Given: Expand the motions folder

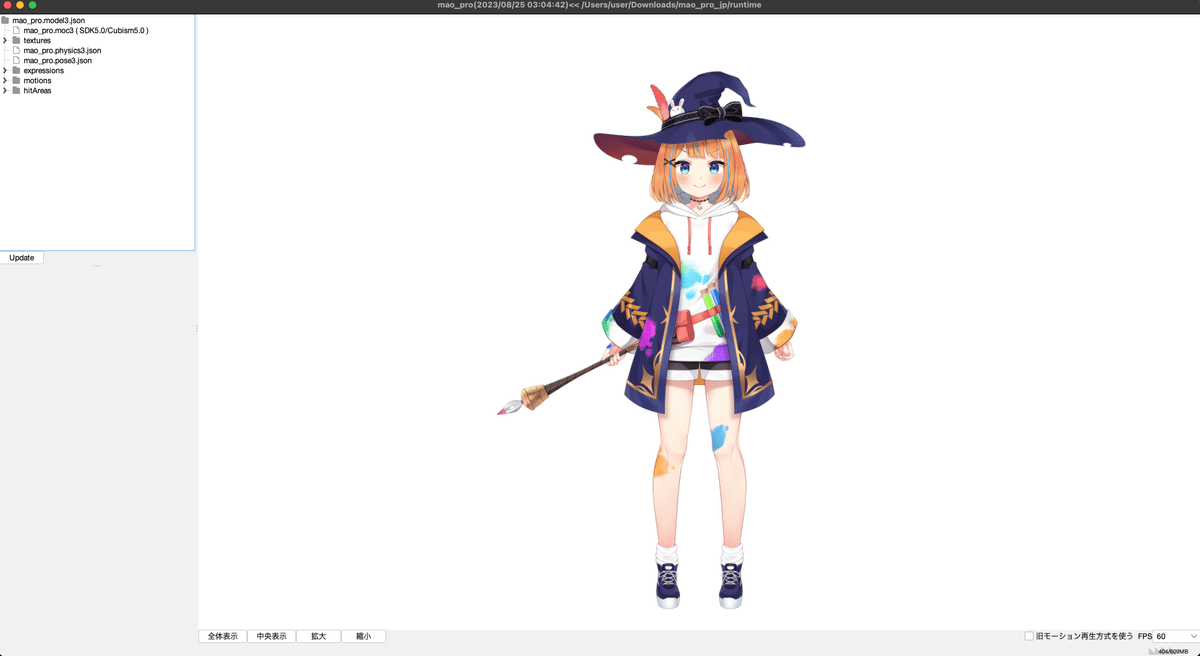Looking at the screenshot, I should point(5,80).
